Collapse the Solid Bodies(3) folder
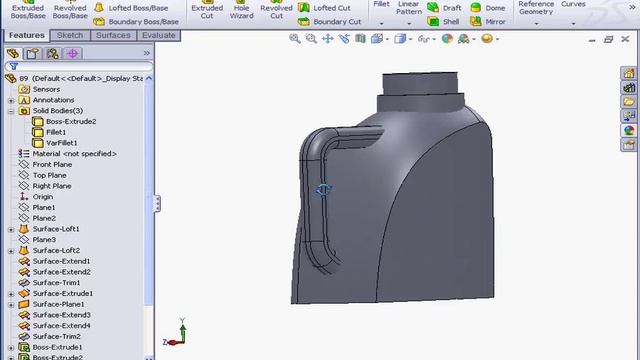640x360 pixels. coord(11,111)
